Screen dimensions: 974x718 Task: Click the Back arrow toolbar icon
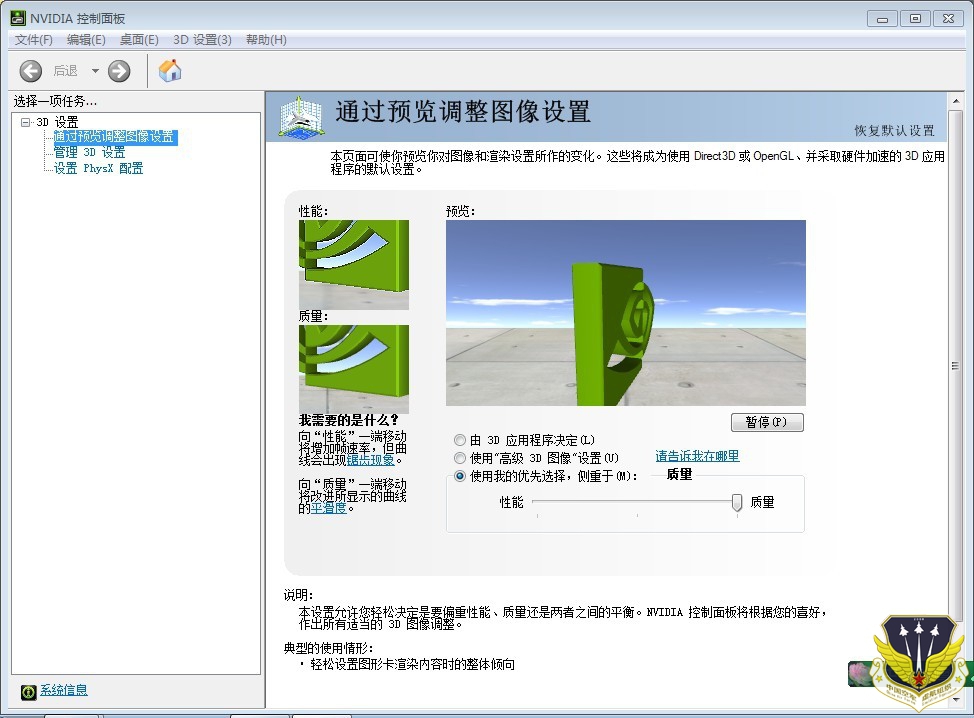31,71
